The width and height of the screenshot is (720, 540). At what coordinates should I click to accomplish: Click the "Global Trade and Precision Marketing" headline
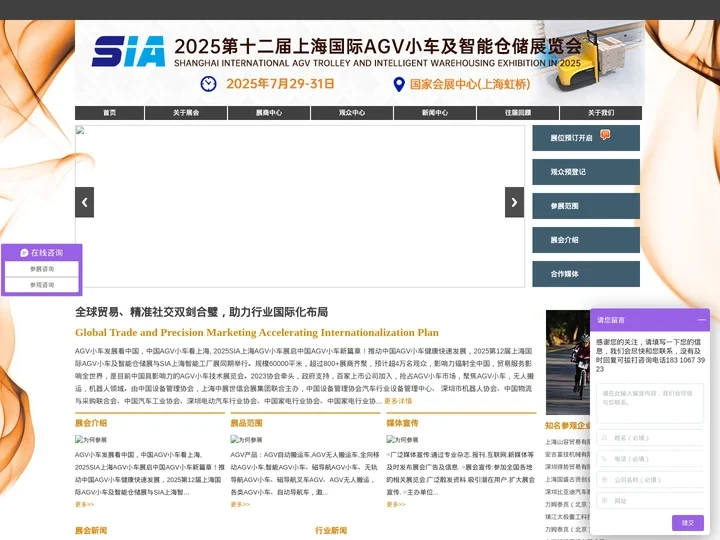(257, 332)
